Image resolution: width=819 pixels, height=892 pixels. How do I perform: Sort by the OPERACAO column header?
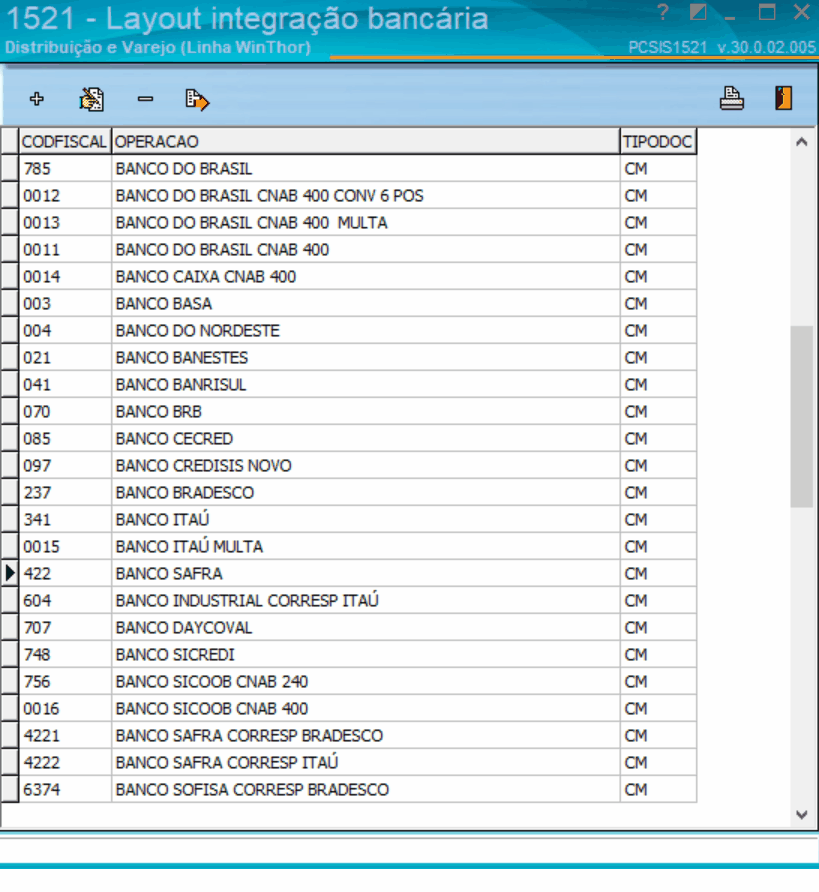366,141
